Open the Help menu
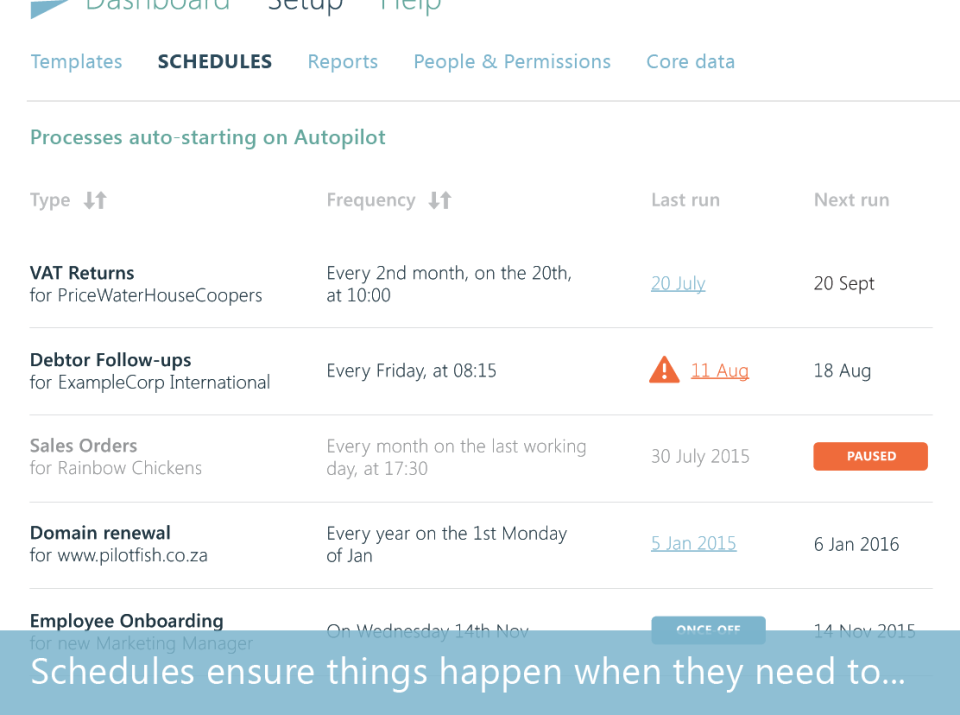This screenshot has width=960, height=715. click(409, 6)
